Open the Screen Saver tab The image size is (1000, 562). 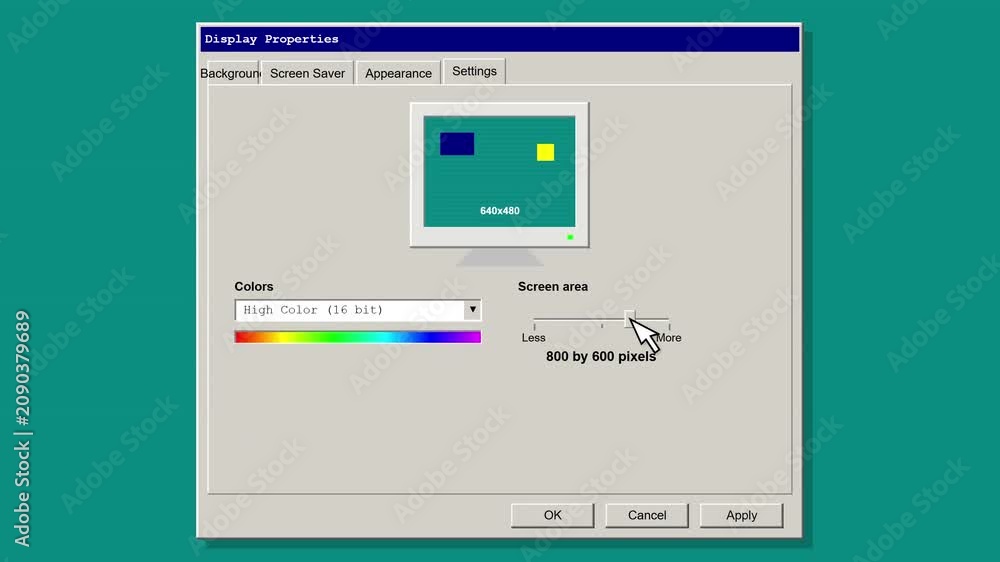pos(307,73)
